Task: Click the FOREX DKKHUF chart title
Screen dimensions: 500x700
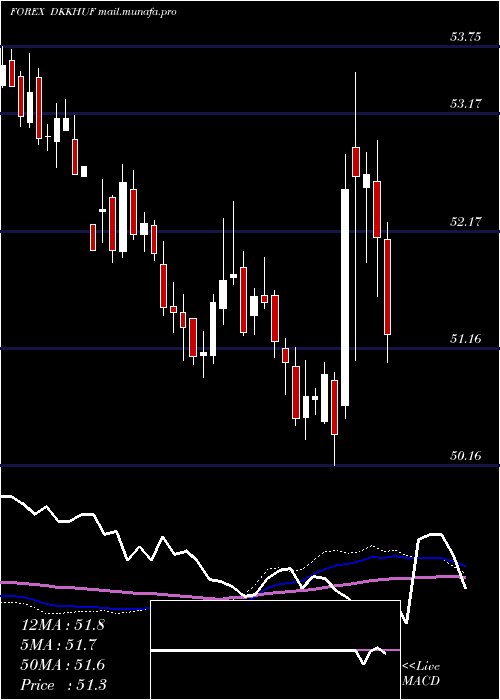Action: 93,12
